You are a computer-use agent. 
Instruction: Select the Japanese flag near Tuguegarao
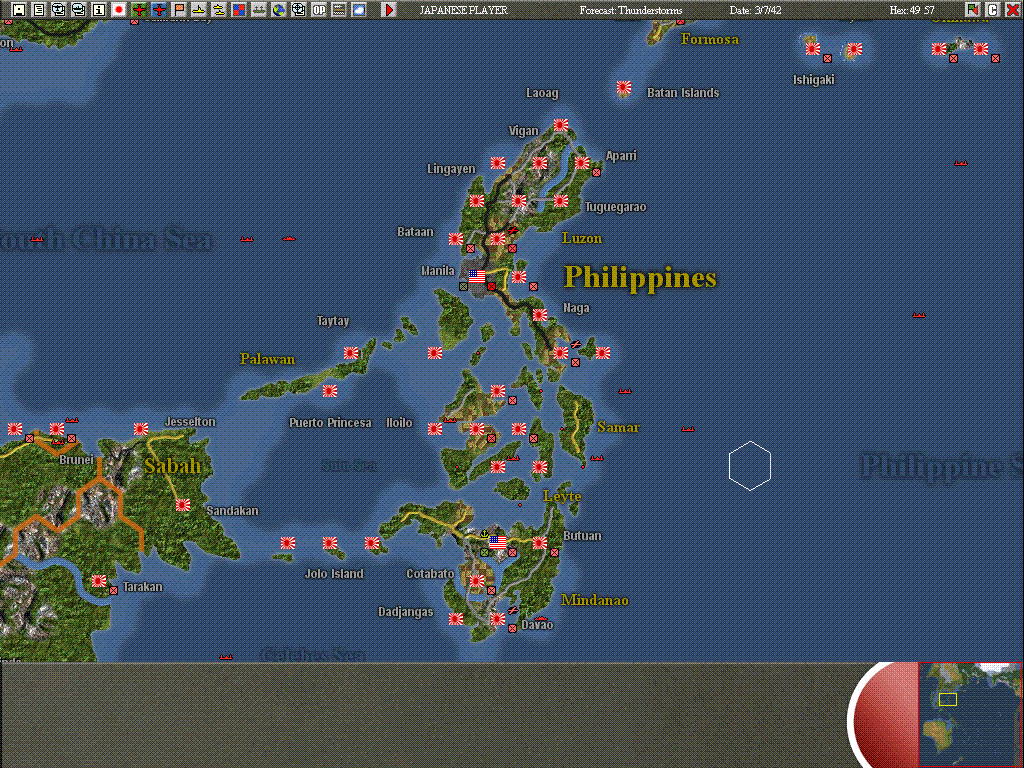[561, 200]
